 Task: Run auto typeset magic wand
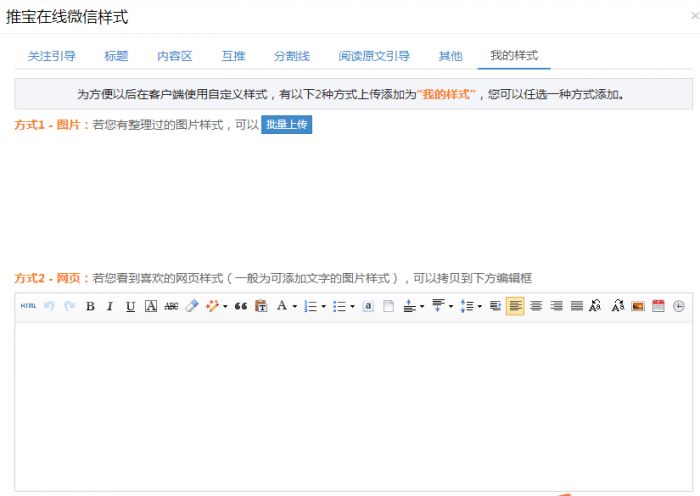coord(212,306)
